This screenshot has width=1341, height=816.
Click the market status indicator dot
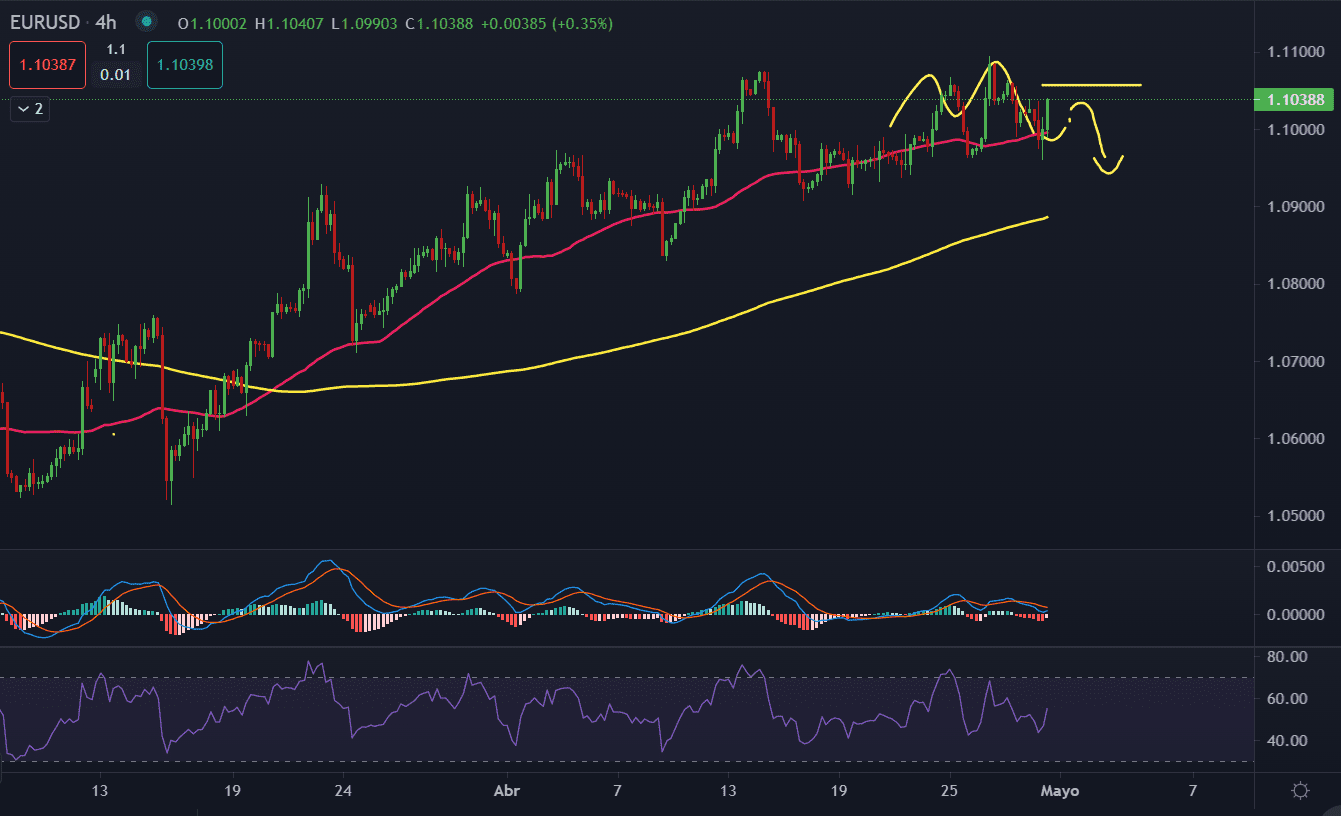pyautogui.click(x=146, y=21)
